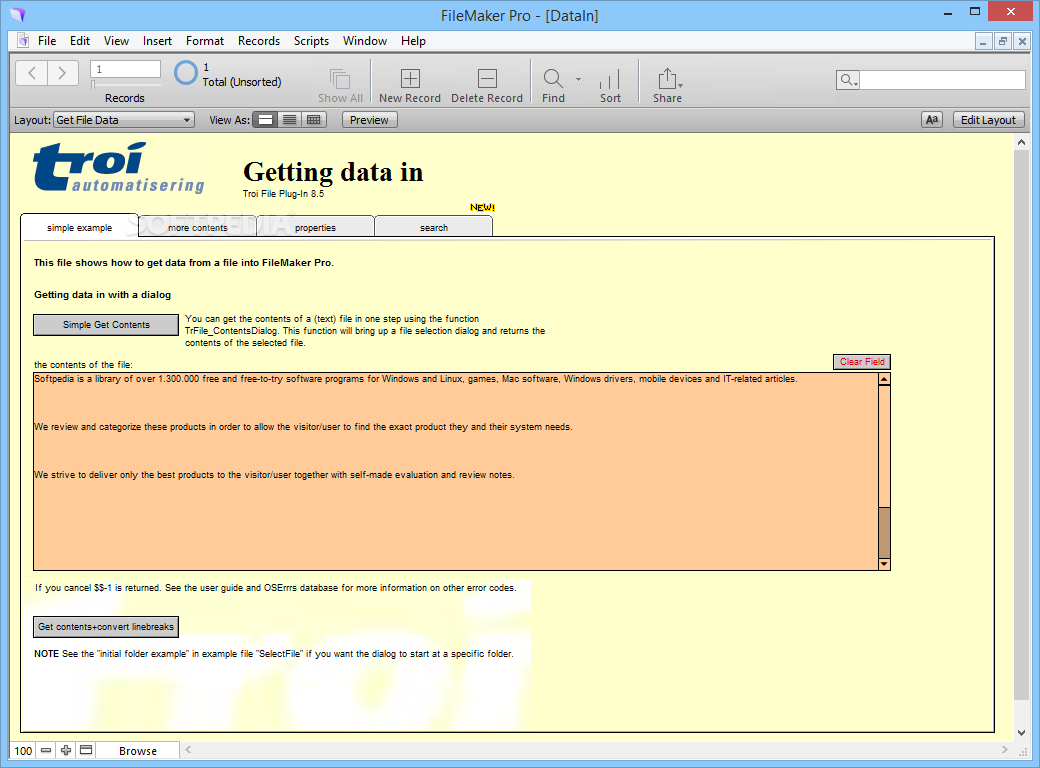The height and width of the screenshot is (768, 1040).
Task: Click the contents field scrollbar thumb
Action: [884, 533]
